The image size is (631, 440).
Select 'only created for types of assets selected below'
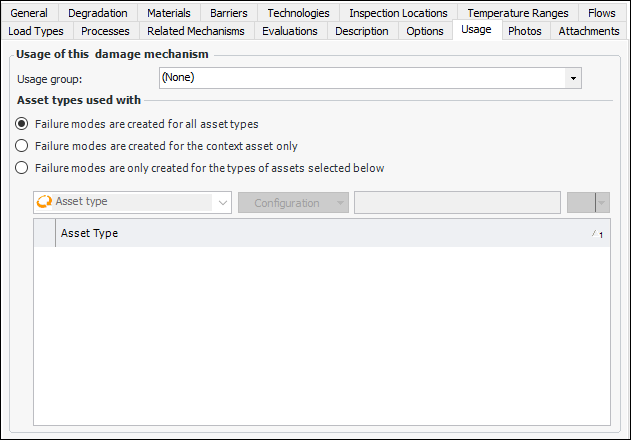pyautogui.click(x=22, y=168)
